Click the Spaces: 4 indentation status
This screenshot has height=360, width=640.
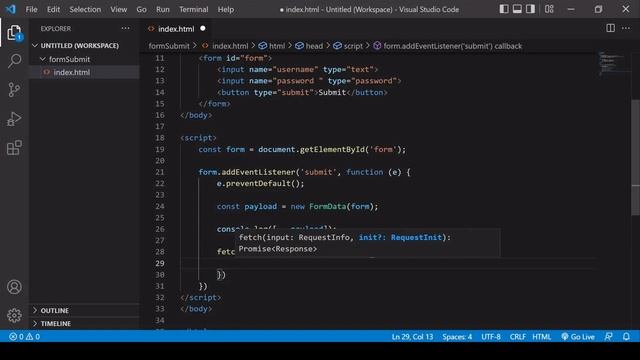click(457, 337)
